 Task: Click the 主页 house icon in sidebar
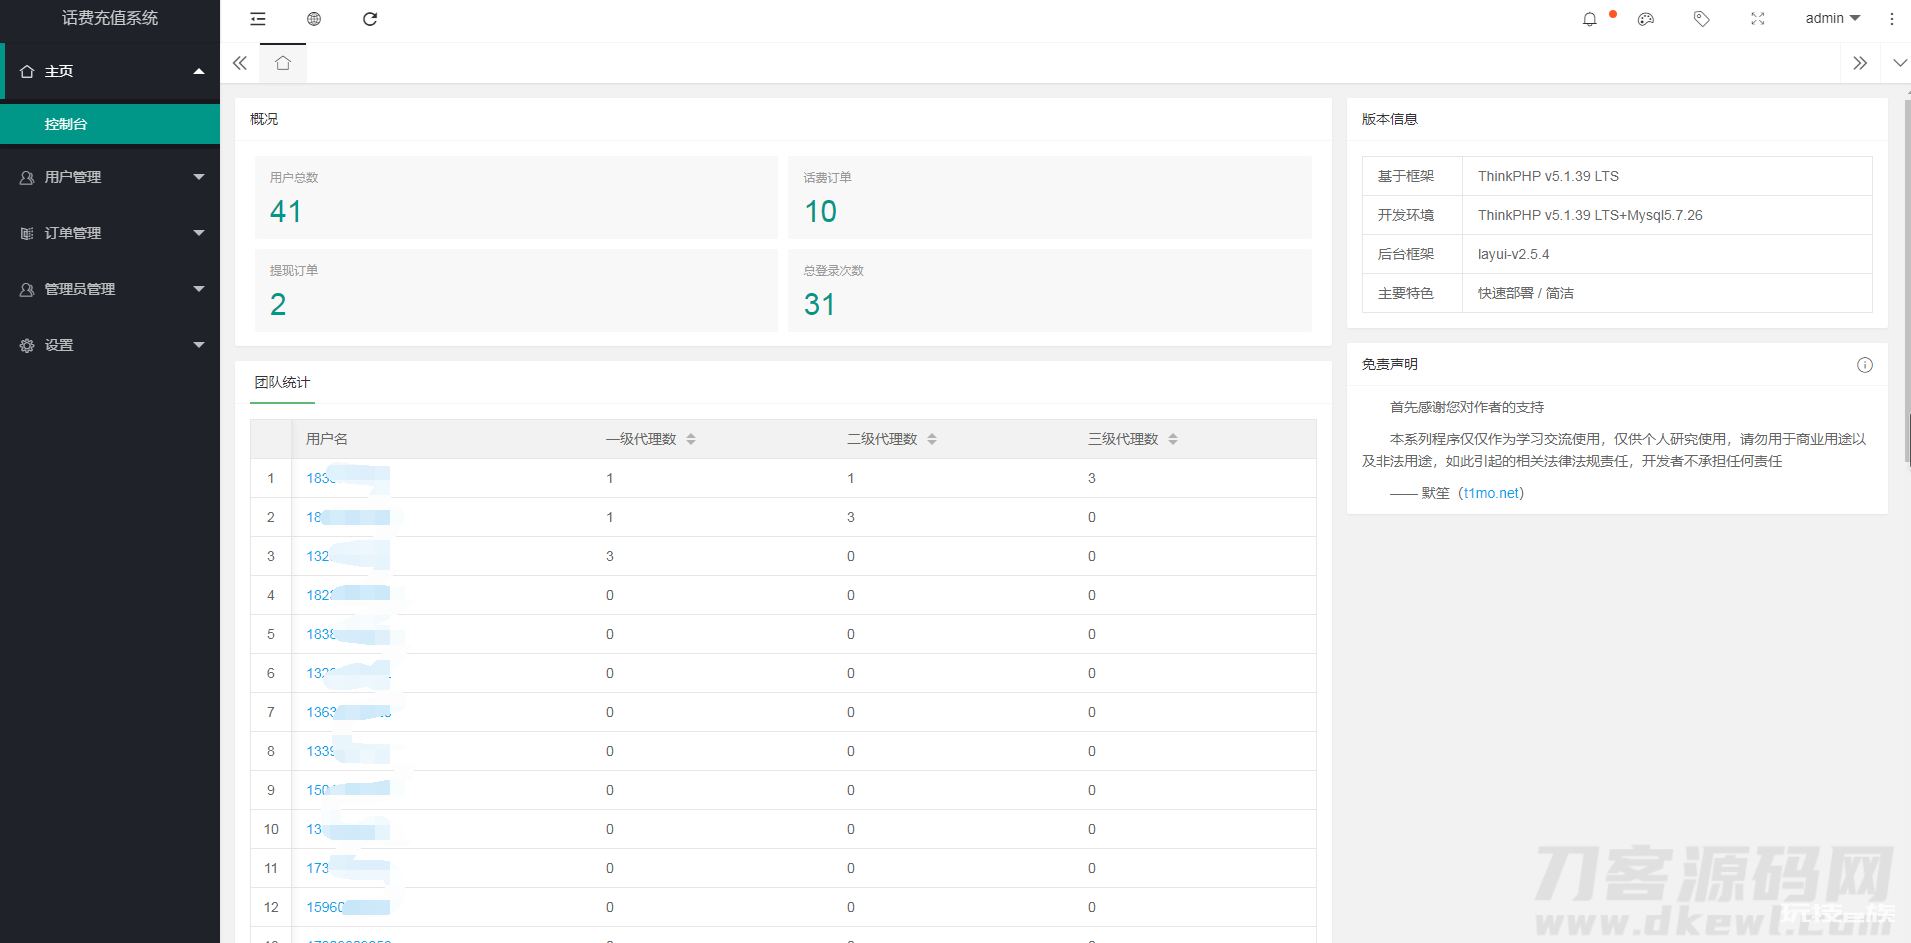pyautogui.click(x=27, y=71)
